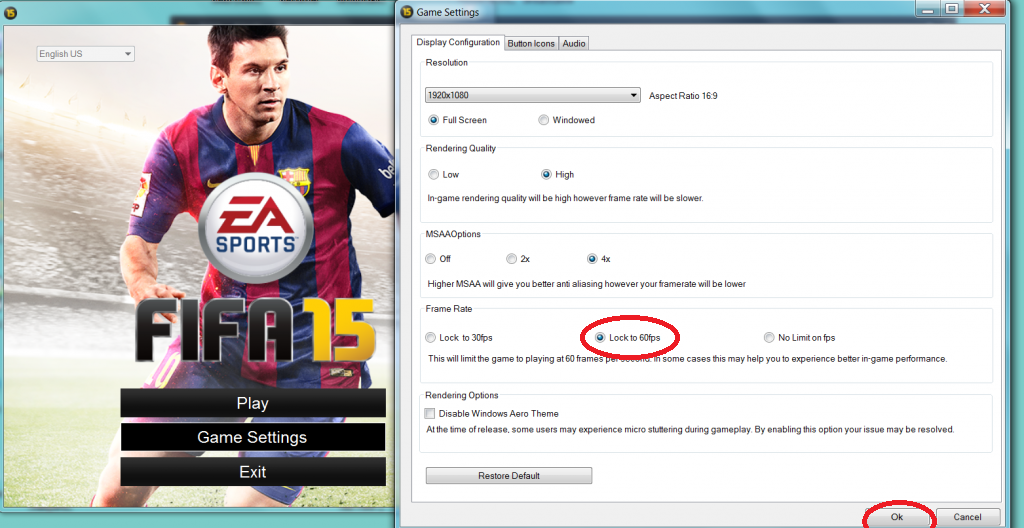Select the Display Configuration tab

458,42
